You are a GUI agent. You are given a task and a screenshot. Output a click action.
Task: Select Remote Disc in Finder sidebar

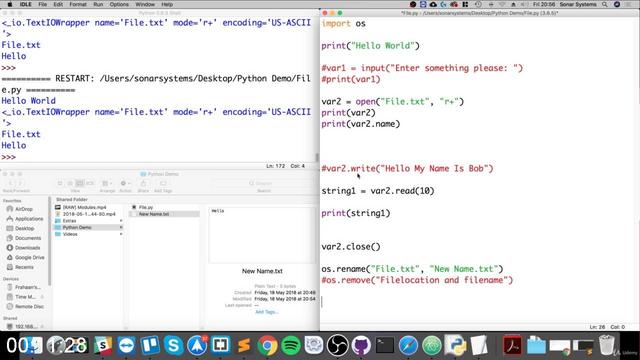click(29, 307)
